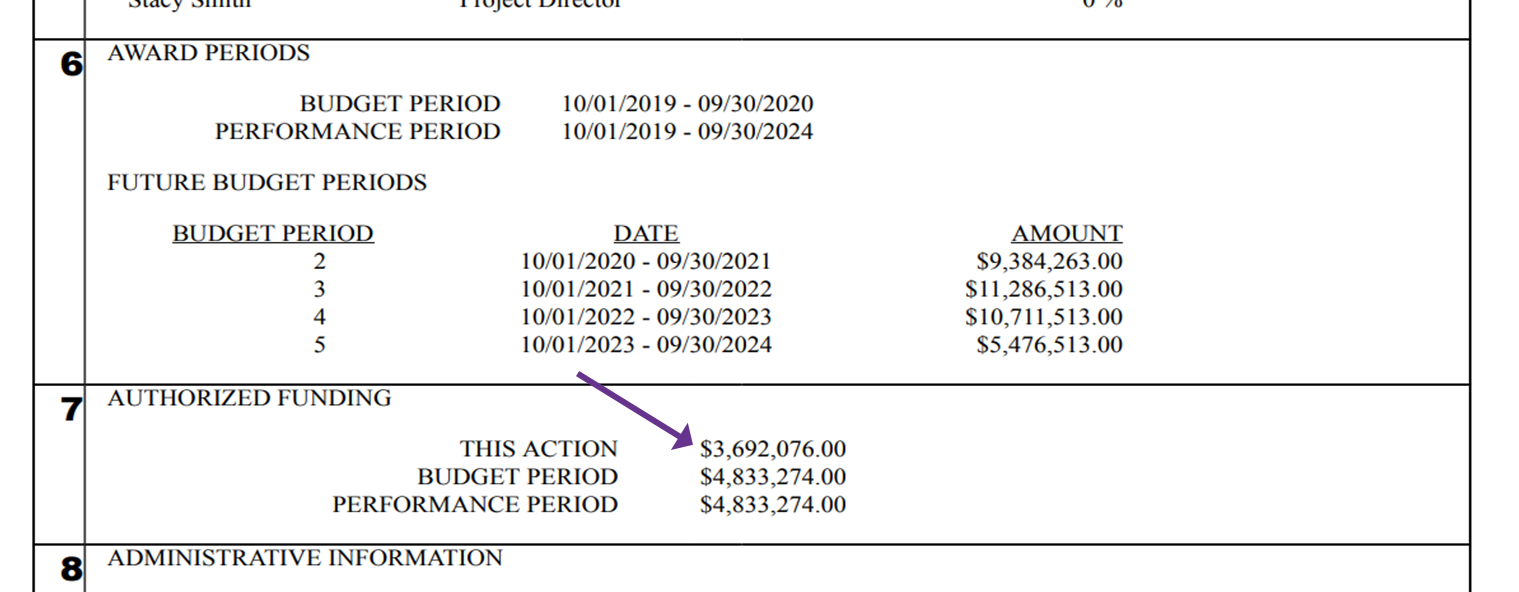Click the ADMINISTRATIVE INFORMATION heading
Screen dimensions: 1519x592
[x=305, y=558]
